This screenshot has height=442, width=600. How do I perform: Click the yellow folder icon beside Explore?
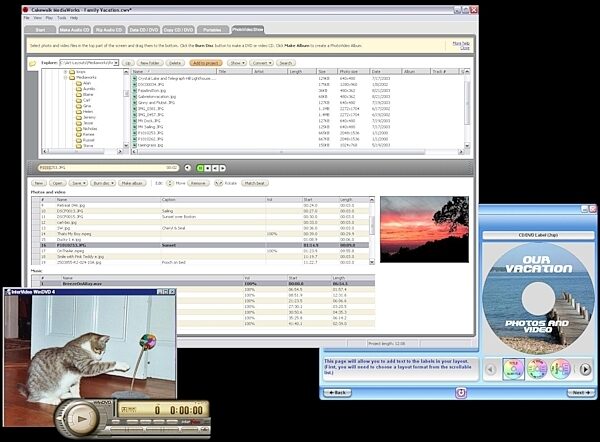(x=33, y=63)
